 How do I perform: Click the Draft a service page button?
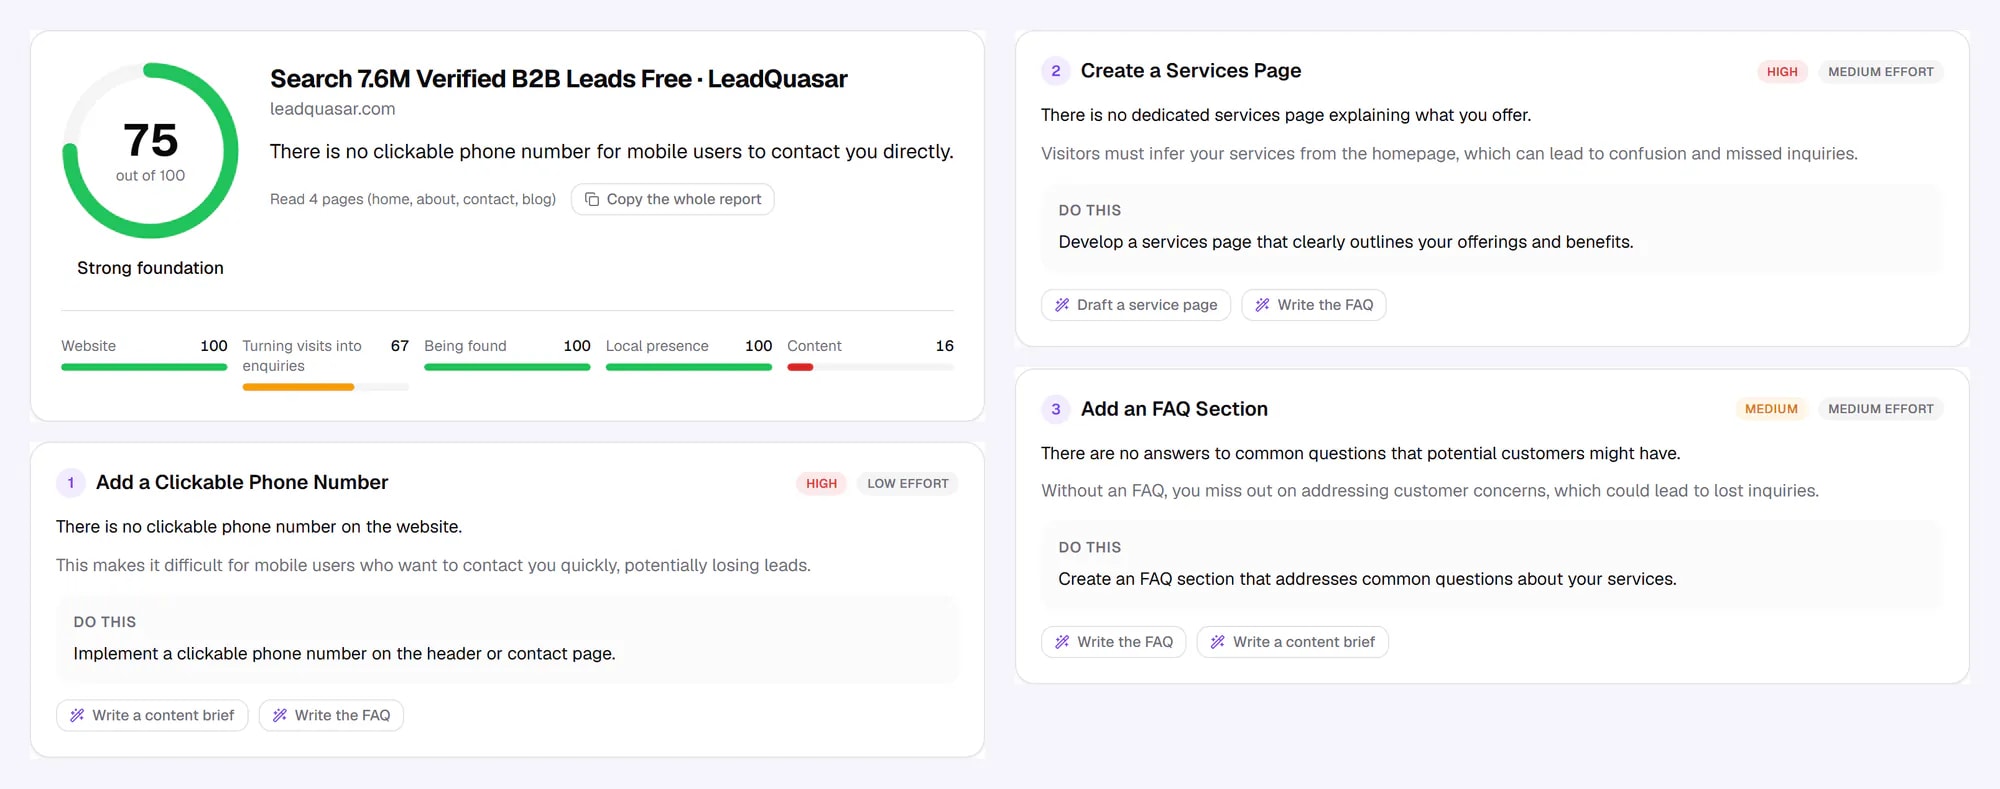point(1136,305)
